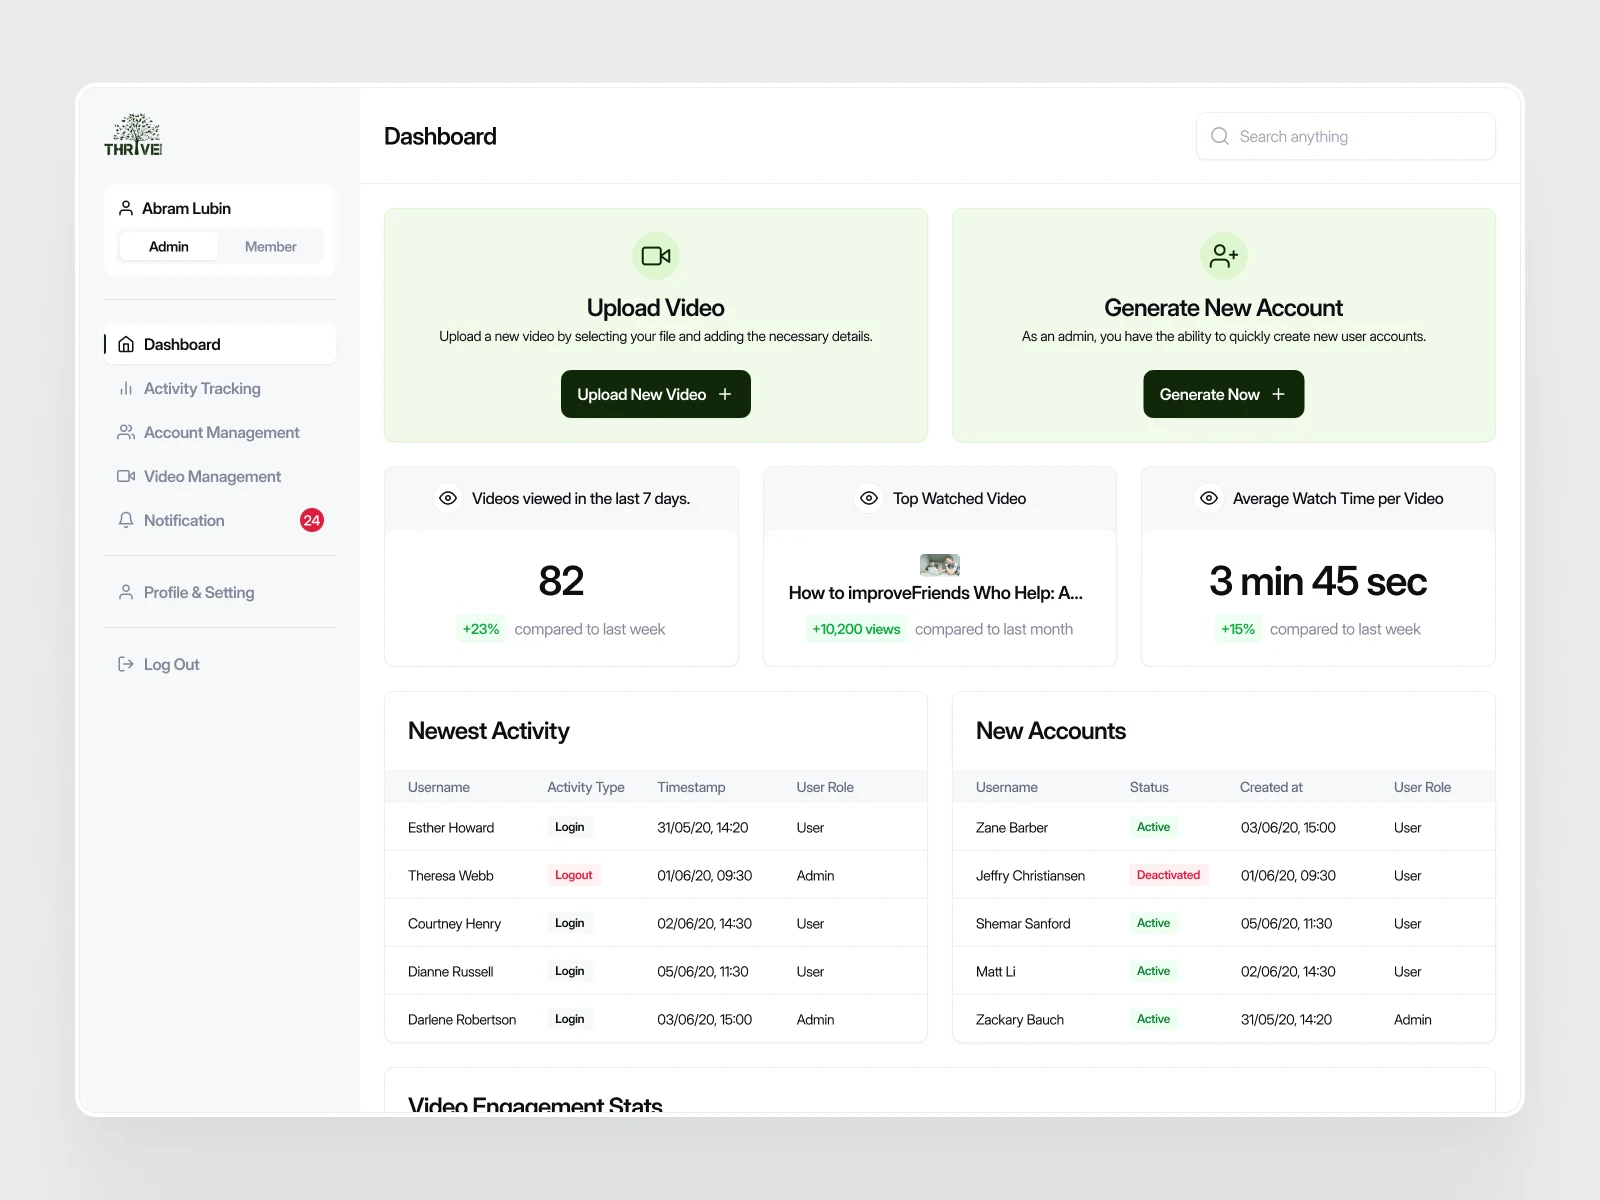Open Dashboard in the sidebar

pyautogui.click(x=220, y=344)
